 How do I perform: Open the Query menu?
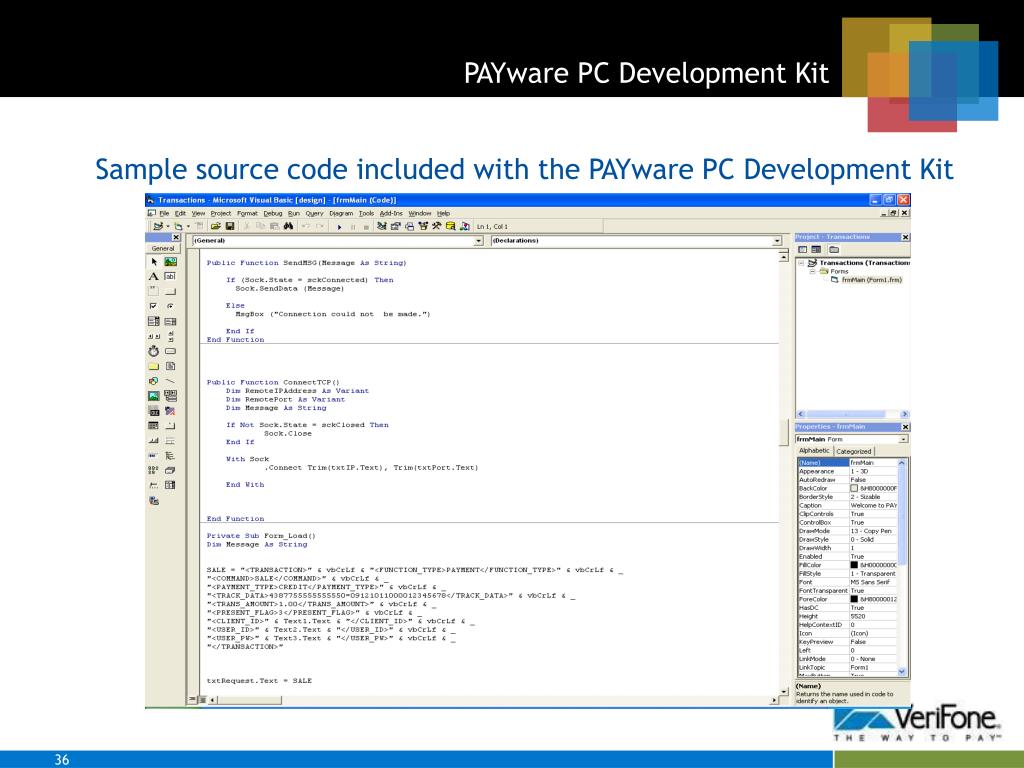click(x=314, y=214)
